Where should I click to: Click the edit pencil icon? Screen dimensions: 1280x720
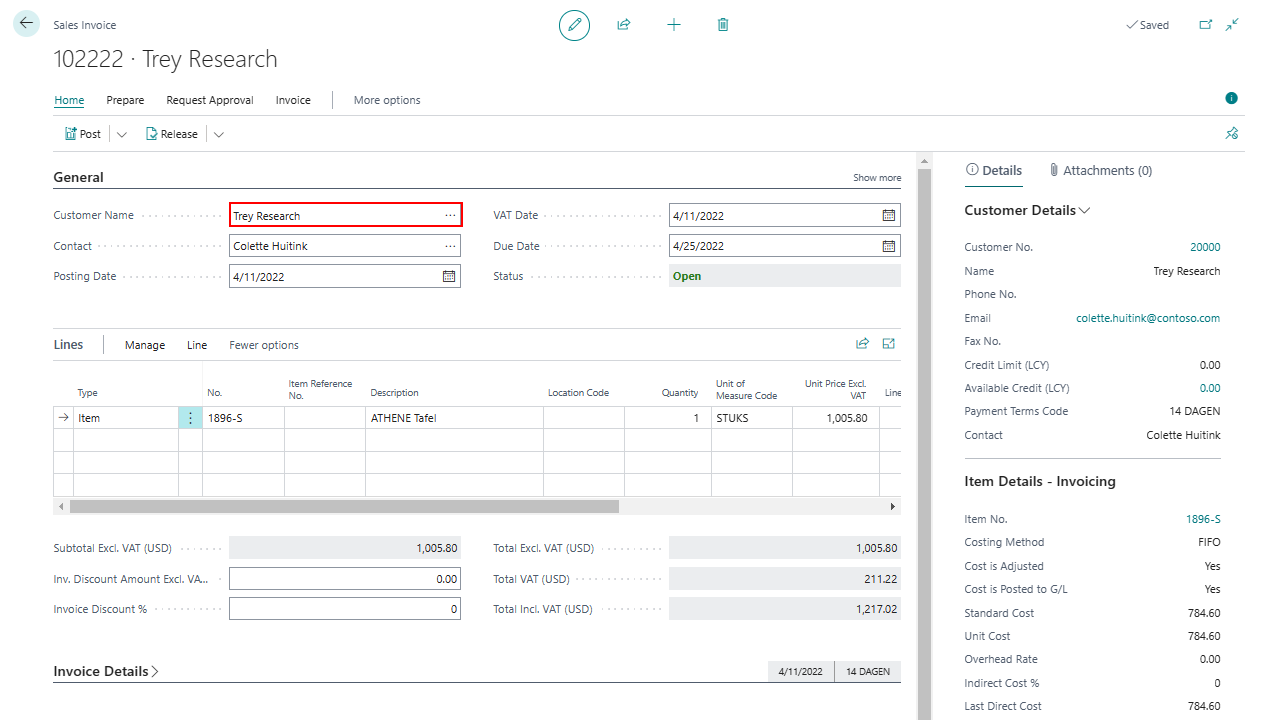coord(574,25)
